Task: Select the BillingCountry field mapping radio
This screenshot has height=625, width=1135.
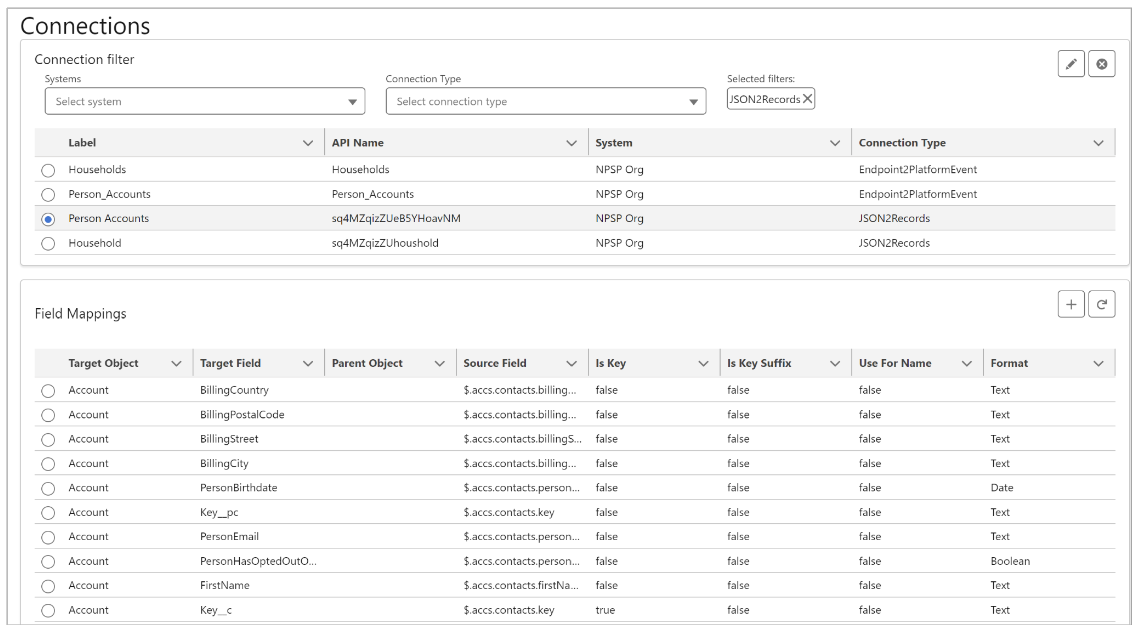Action: (x=47, y=390)
